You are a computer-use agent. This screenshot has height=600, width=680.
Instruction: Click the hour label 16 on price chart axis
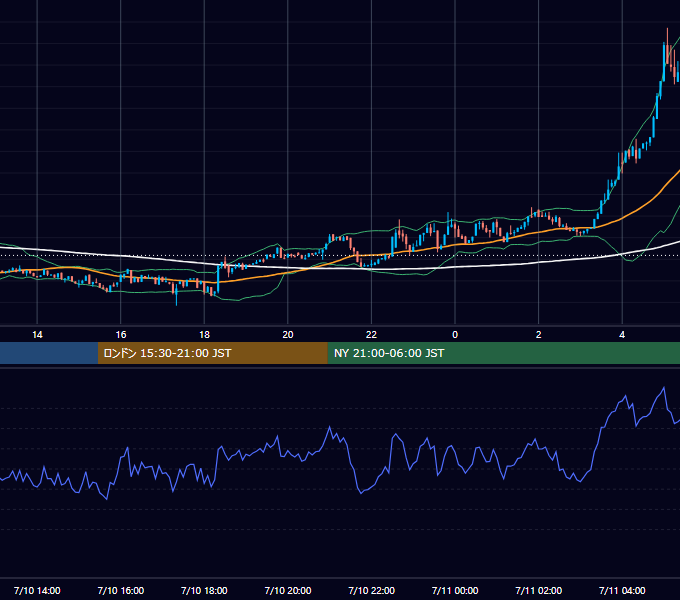(121, 335)
